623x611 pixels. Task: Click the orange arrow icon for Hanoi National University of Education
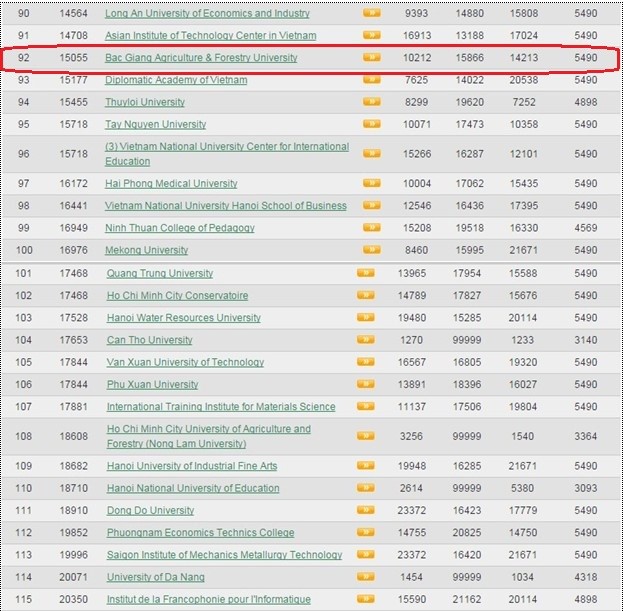click(366, 488)
